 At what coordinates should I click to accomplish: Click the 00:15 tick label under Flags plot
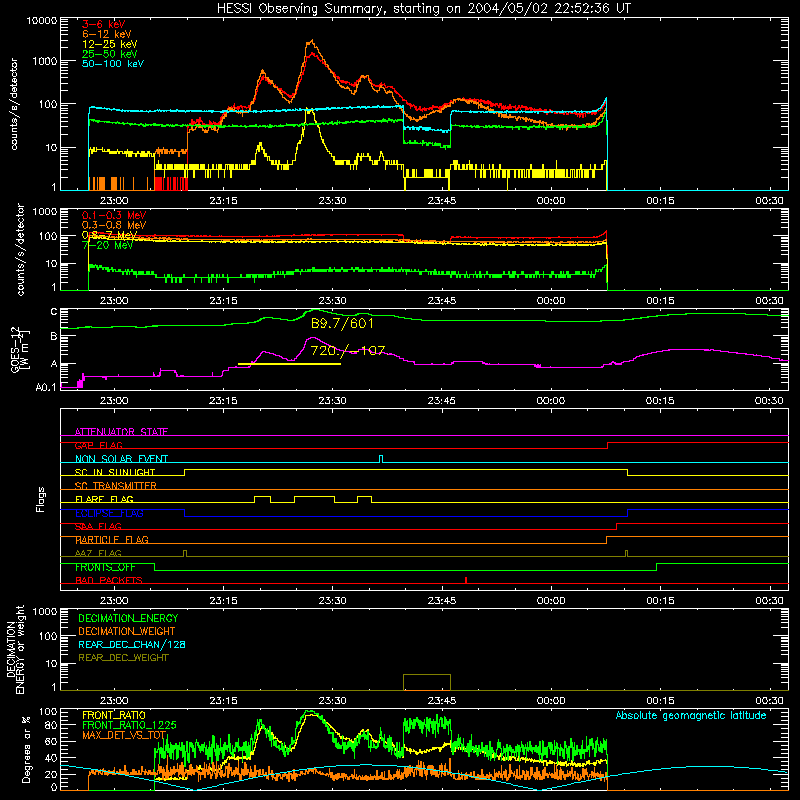coord(660,601)
